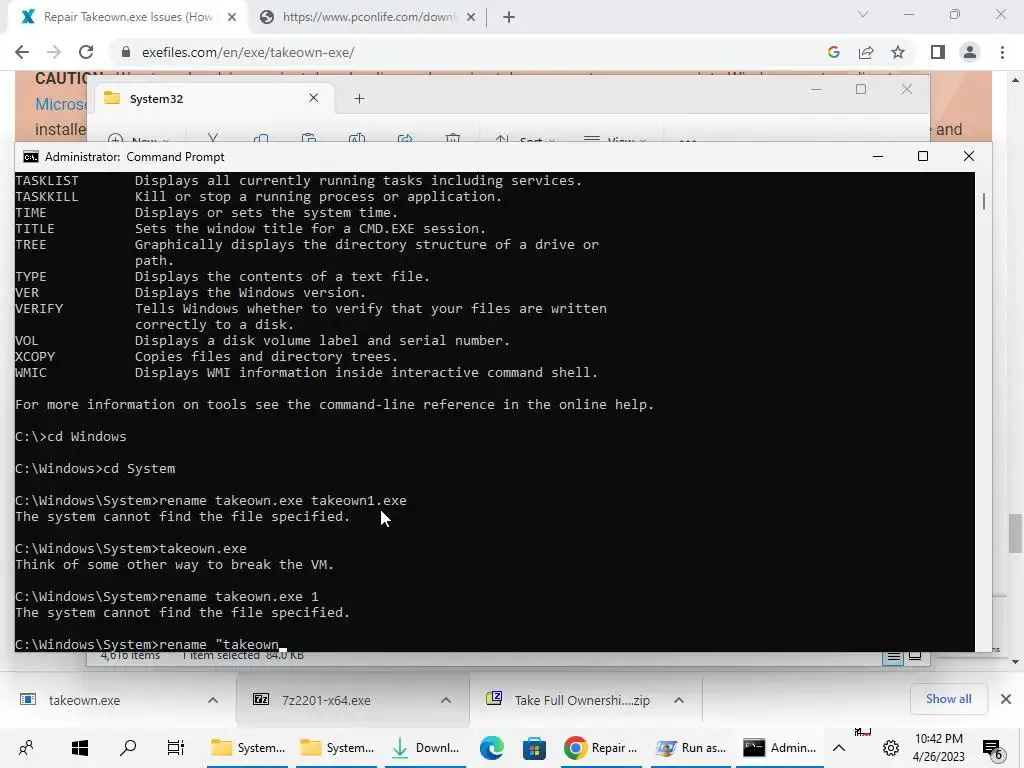1024x768 pixels.
Task: Close the pconlife.com tab
Action: [x=471, y=17]
